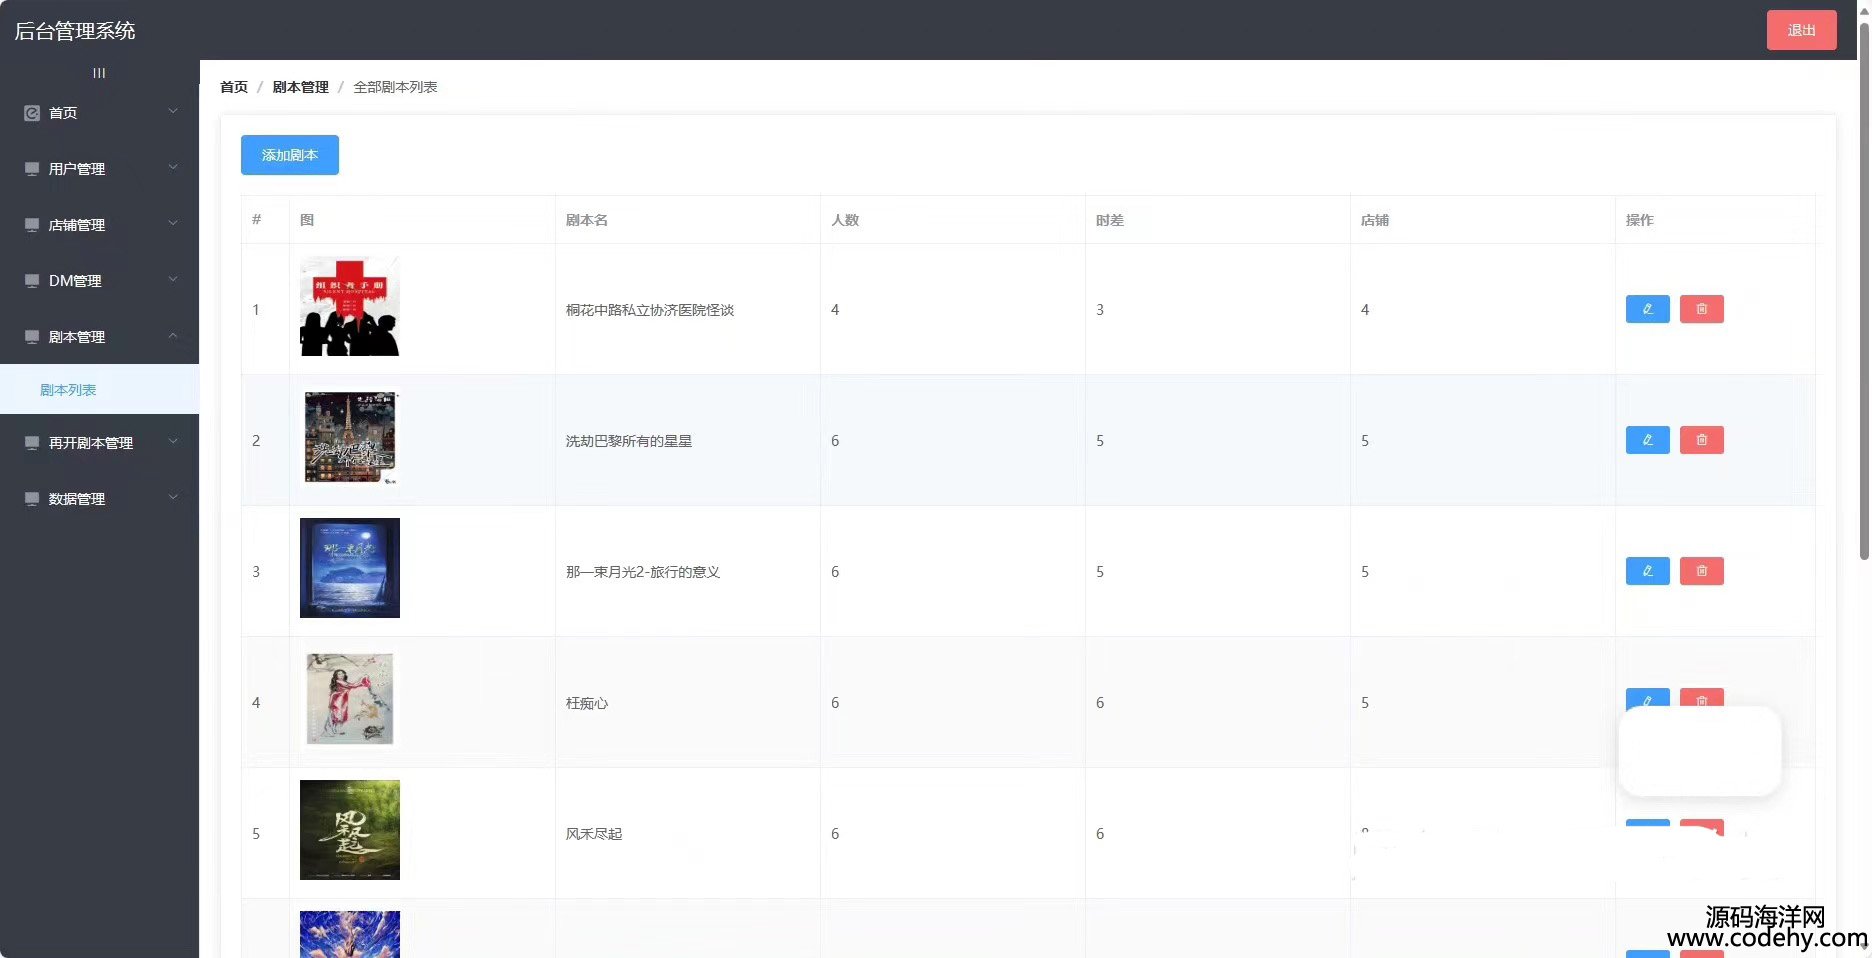Click the vertical page scrollbar
Image resolution: width=1872 pixels, height=958 pixels.
(x=1864, y=290)
